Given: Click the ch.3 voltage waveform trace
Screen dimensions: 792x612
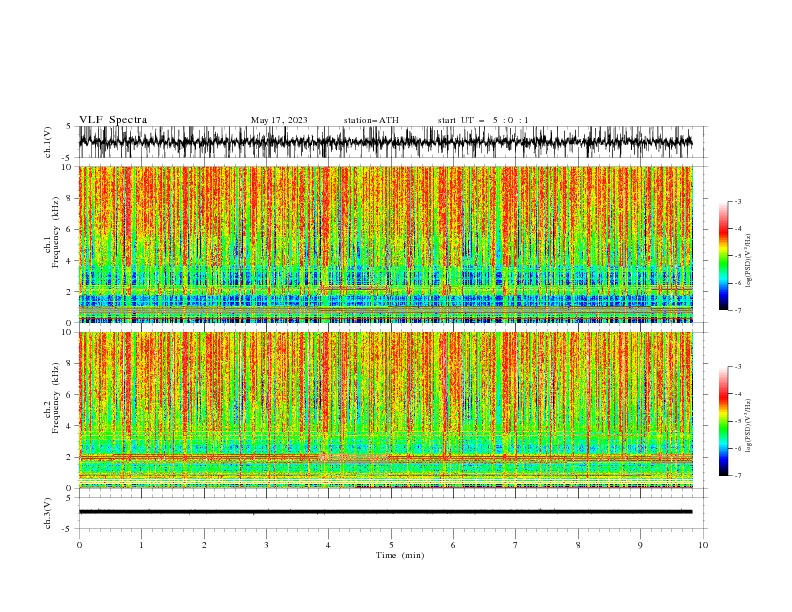Looking at the screenshot, I should click(385, 512).
